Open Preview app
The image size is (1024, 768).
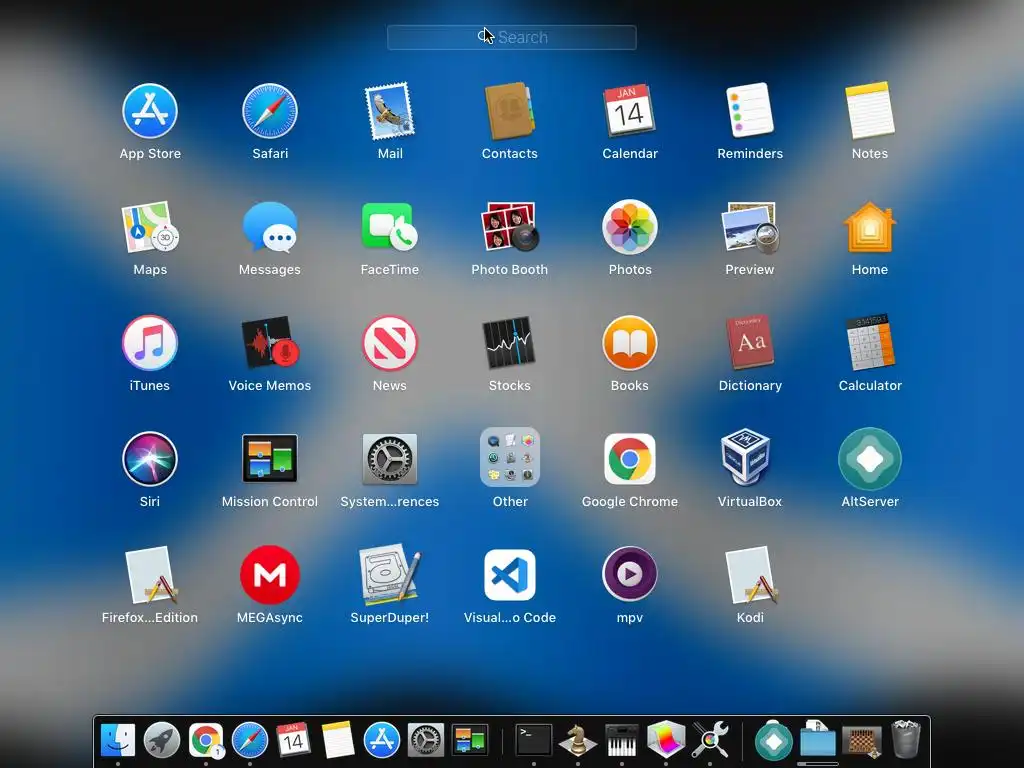pos(750,227)
